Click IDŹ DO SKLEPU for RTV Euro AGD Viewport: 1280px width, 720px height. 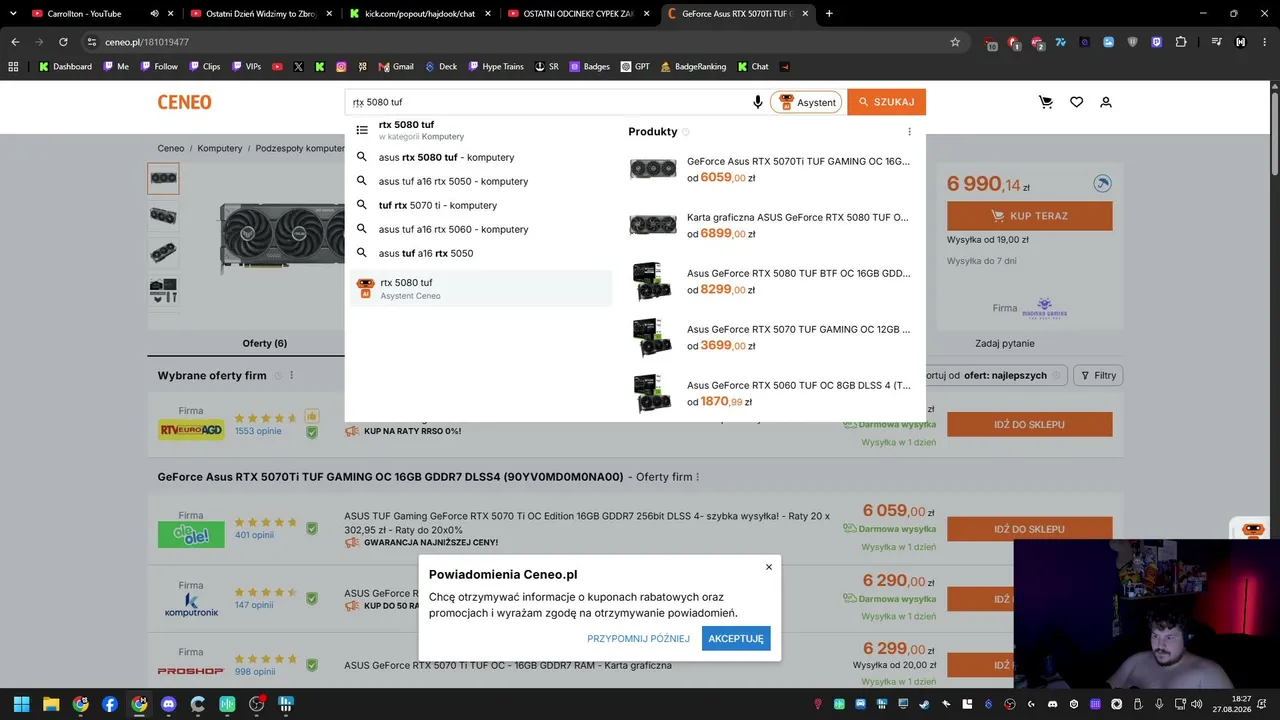coord(1029,425)
